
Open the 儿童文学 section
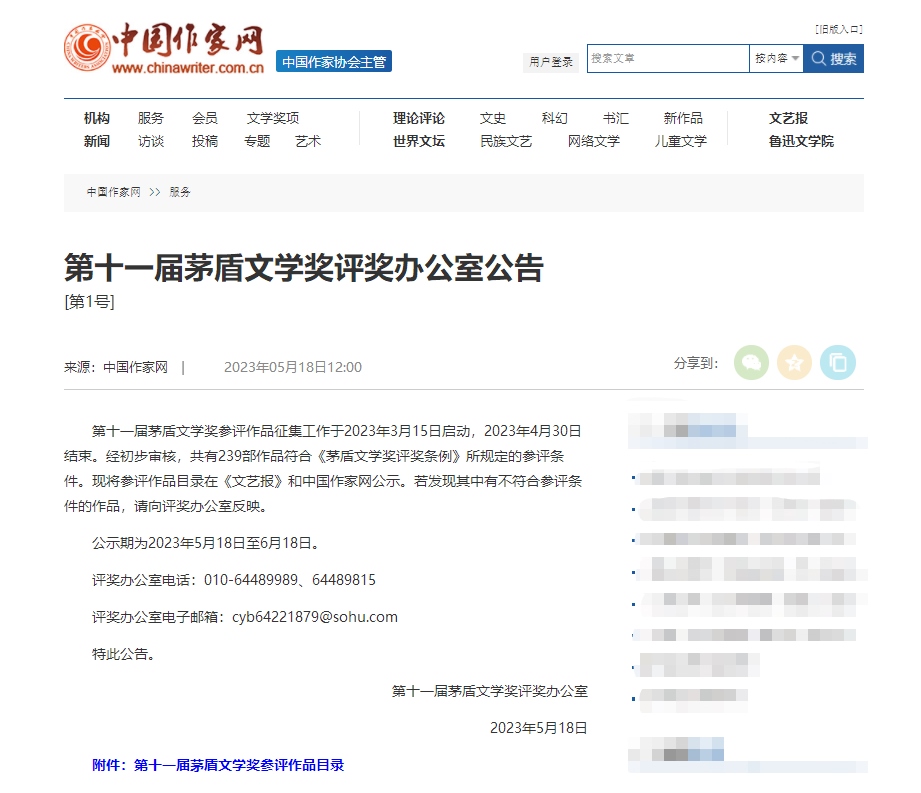click(681, 141)
